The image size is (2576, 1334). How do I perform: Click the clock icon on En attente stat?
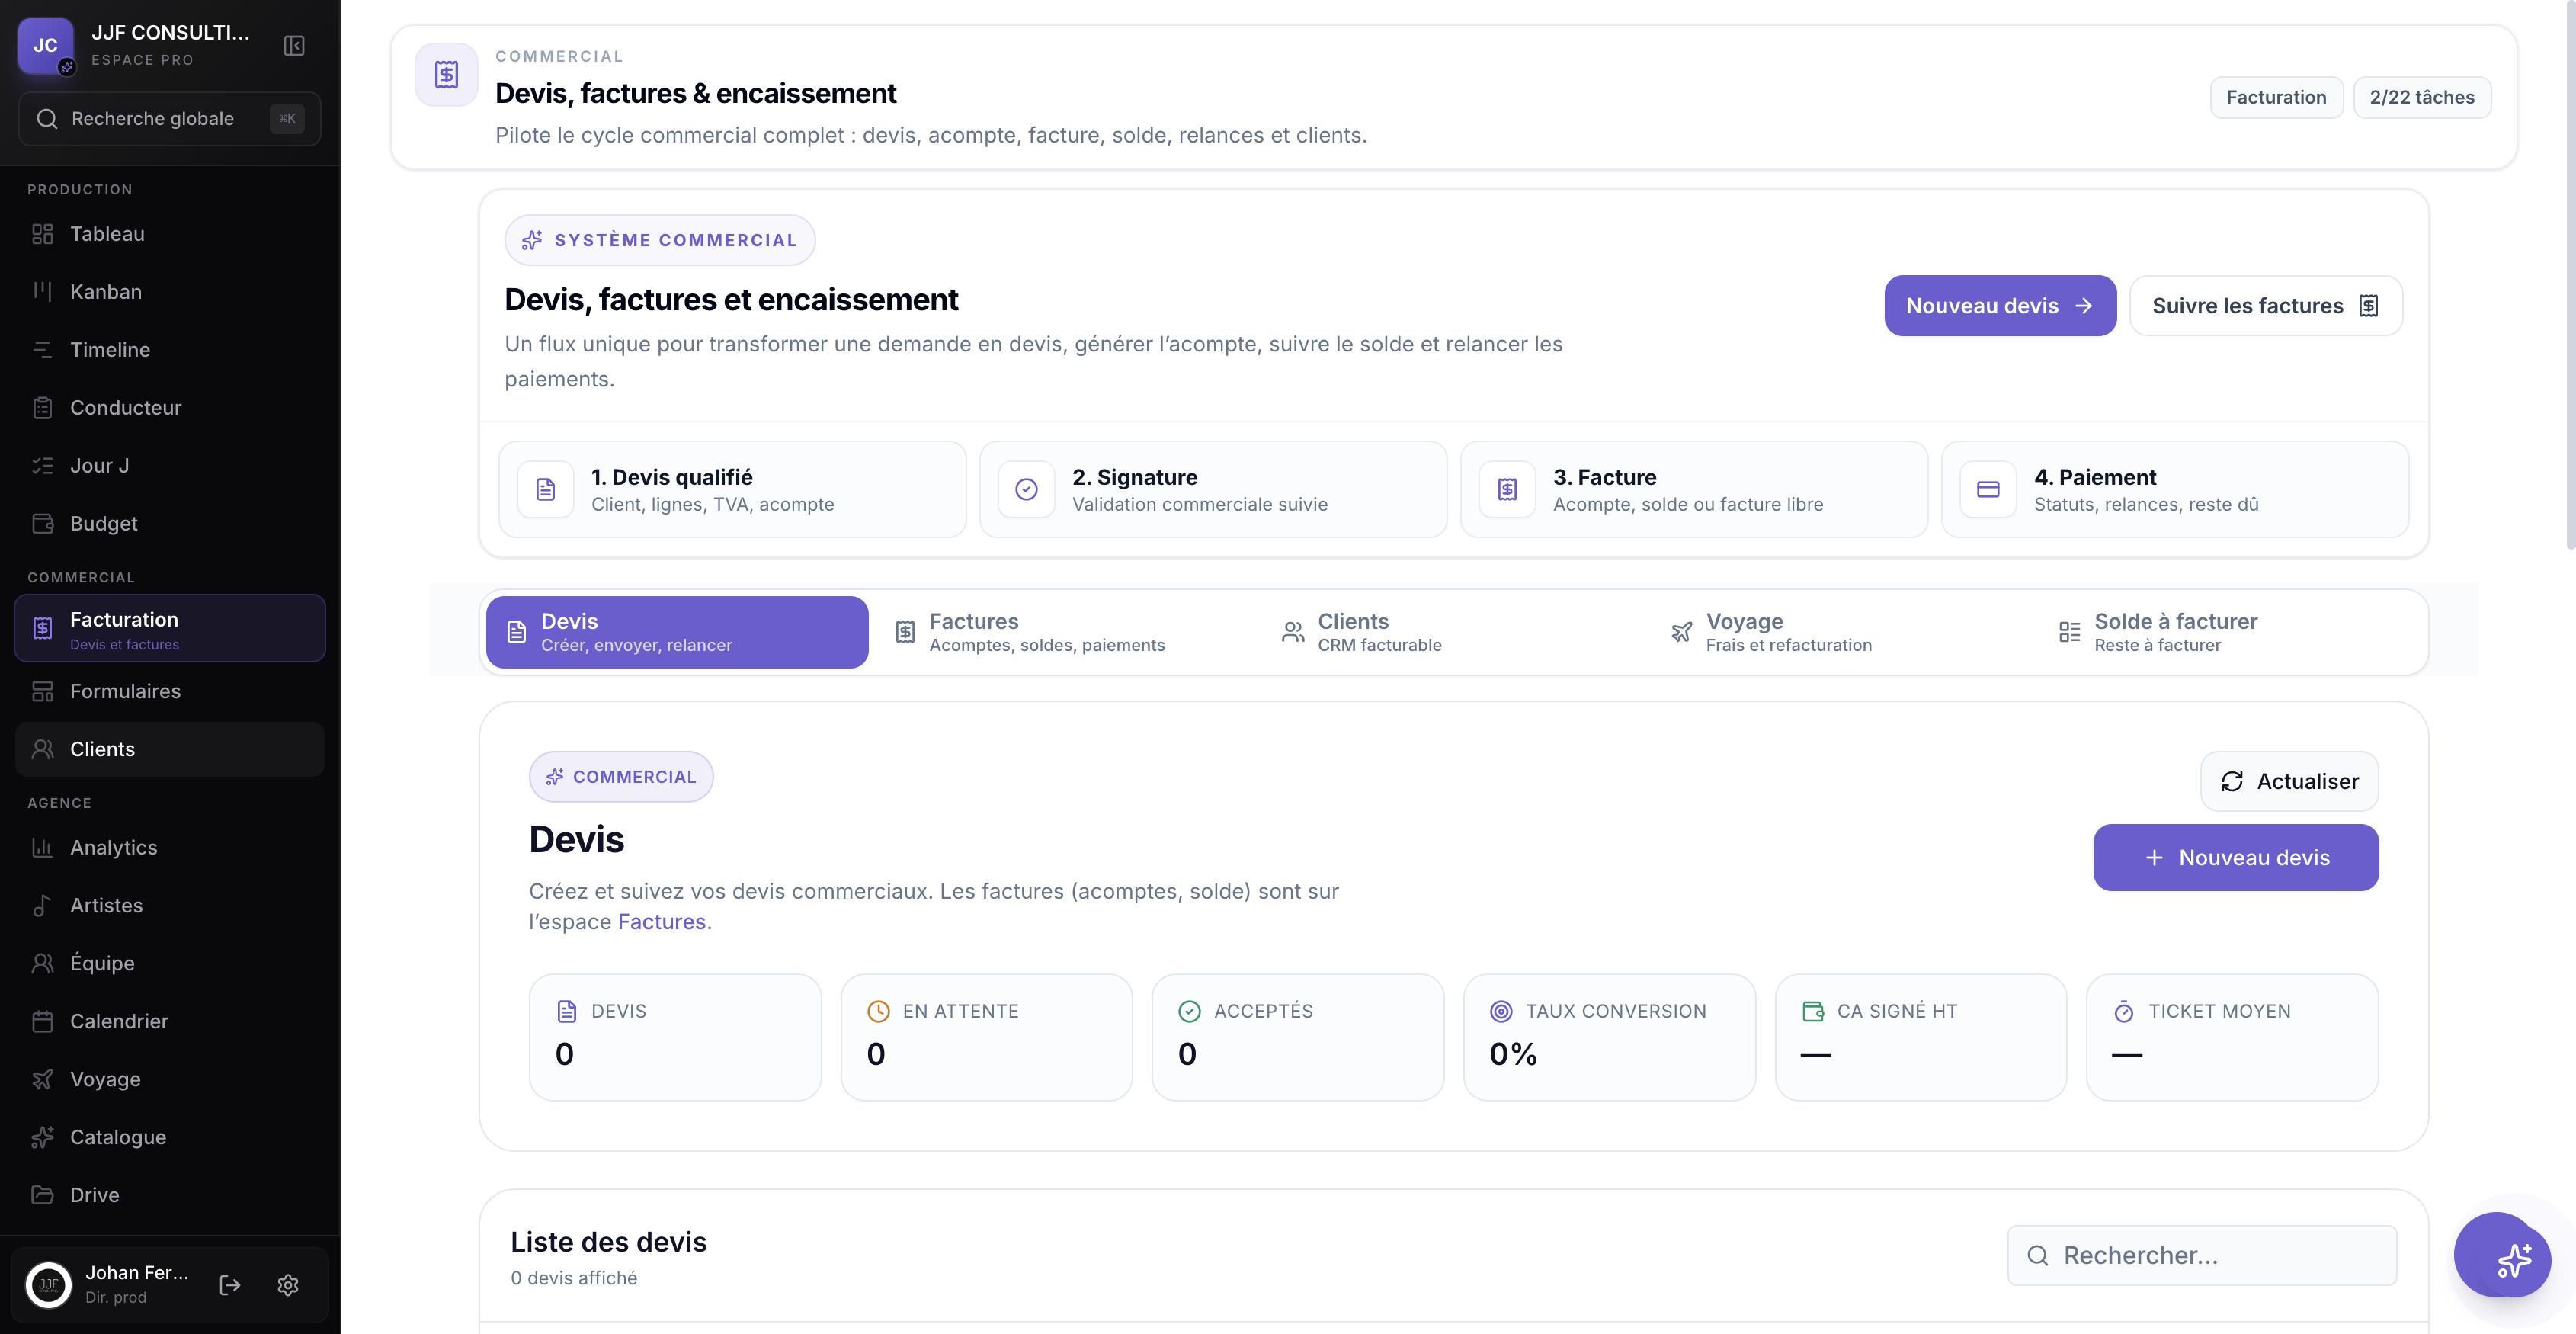[878, 1011]
